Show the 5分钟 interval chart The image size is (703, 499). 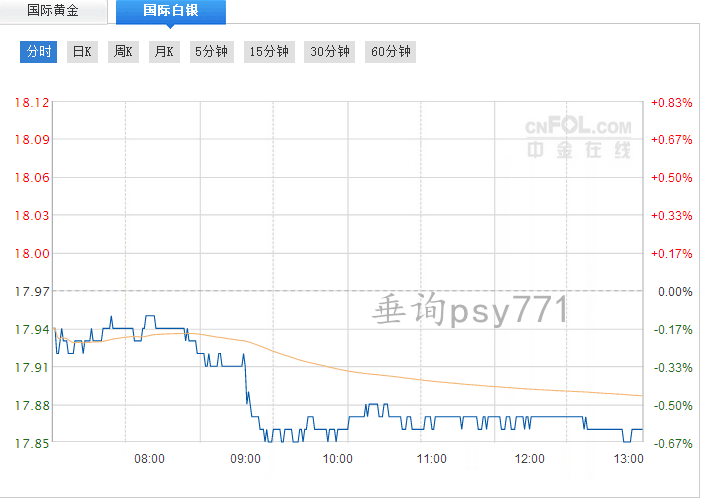(x=212, y=52)
